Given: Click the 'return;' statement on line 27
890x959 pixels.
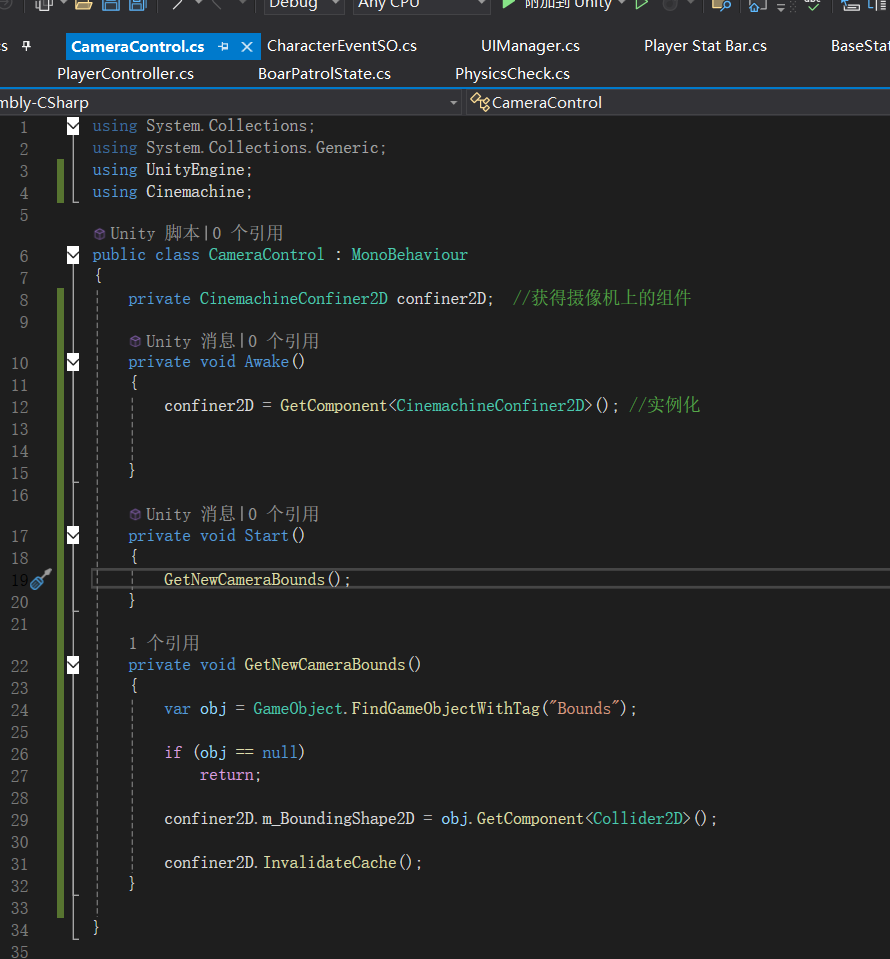Looking at the screenshot, I should pyautogui.click(x=230, y=775).
